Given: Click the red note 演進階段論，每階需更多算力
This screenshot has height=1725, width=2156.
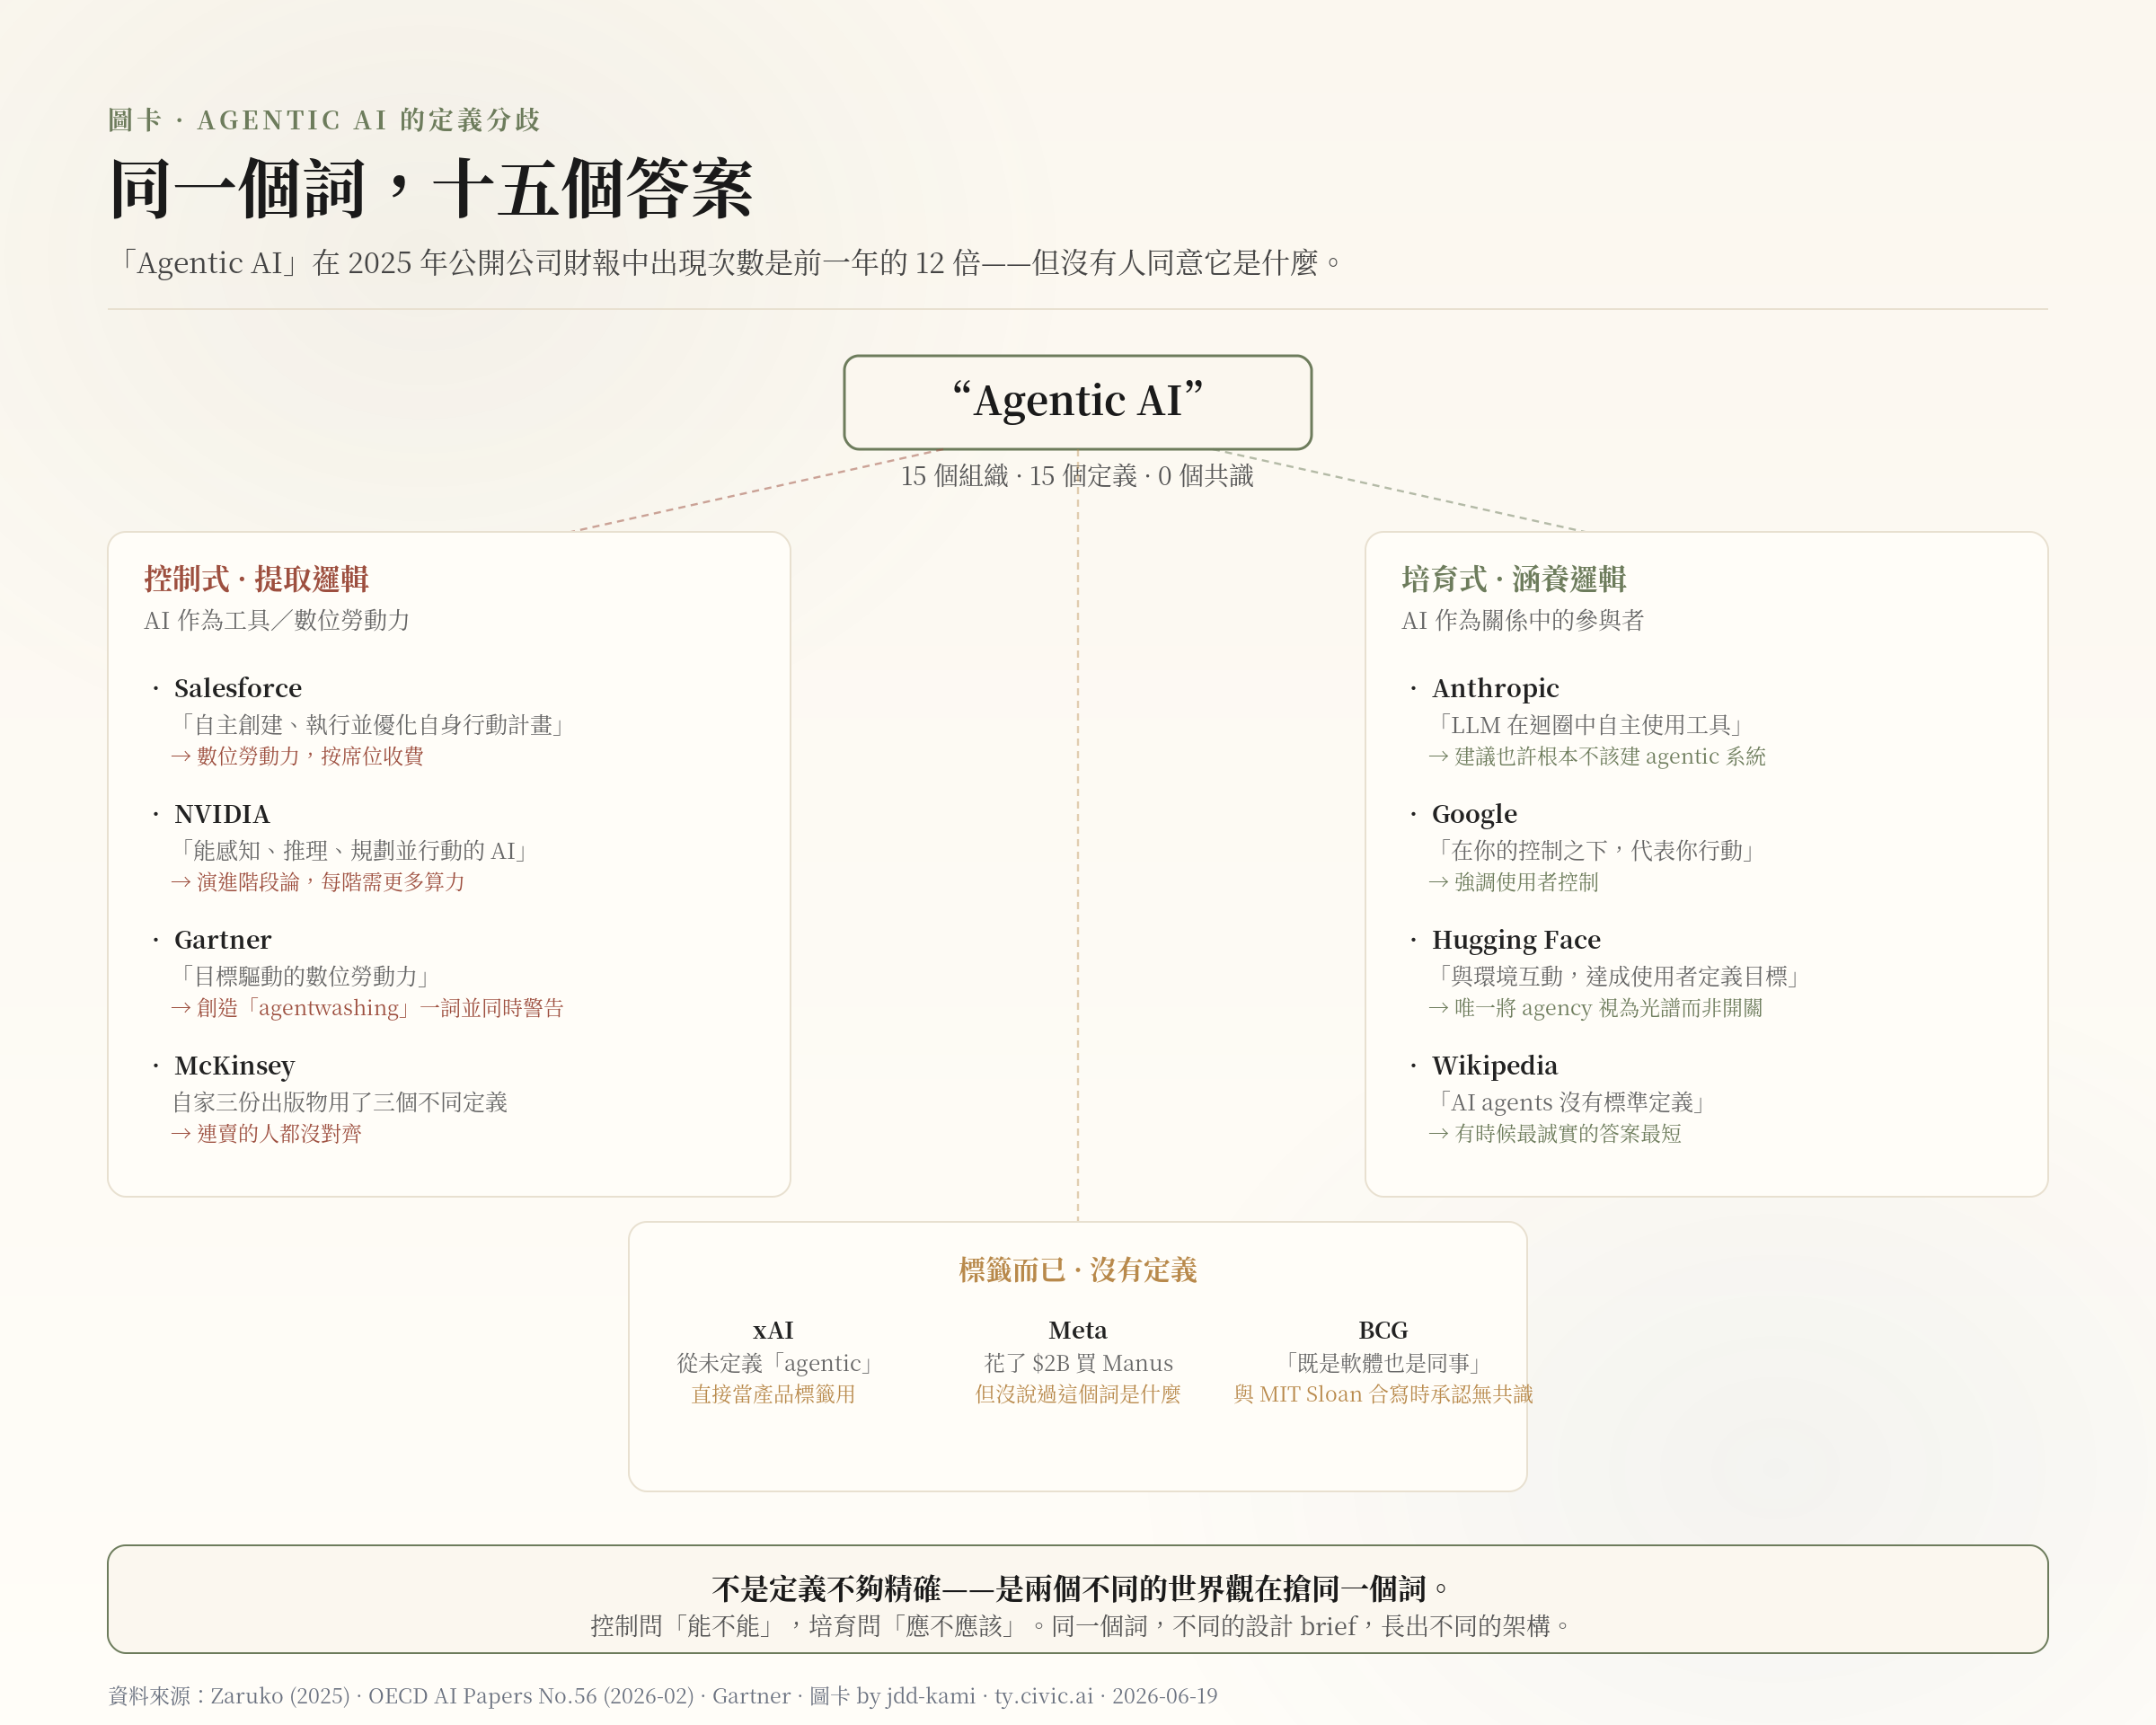Looking at the screenshot, I should click(x=318, y=882).
